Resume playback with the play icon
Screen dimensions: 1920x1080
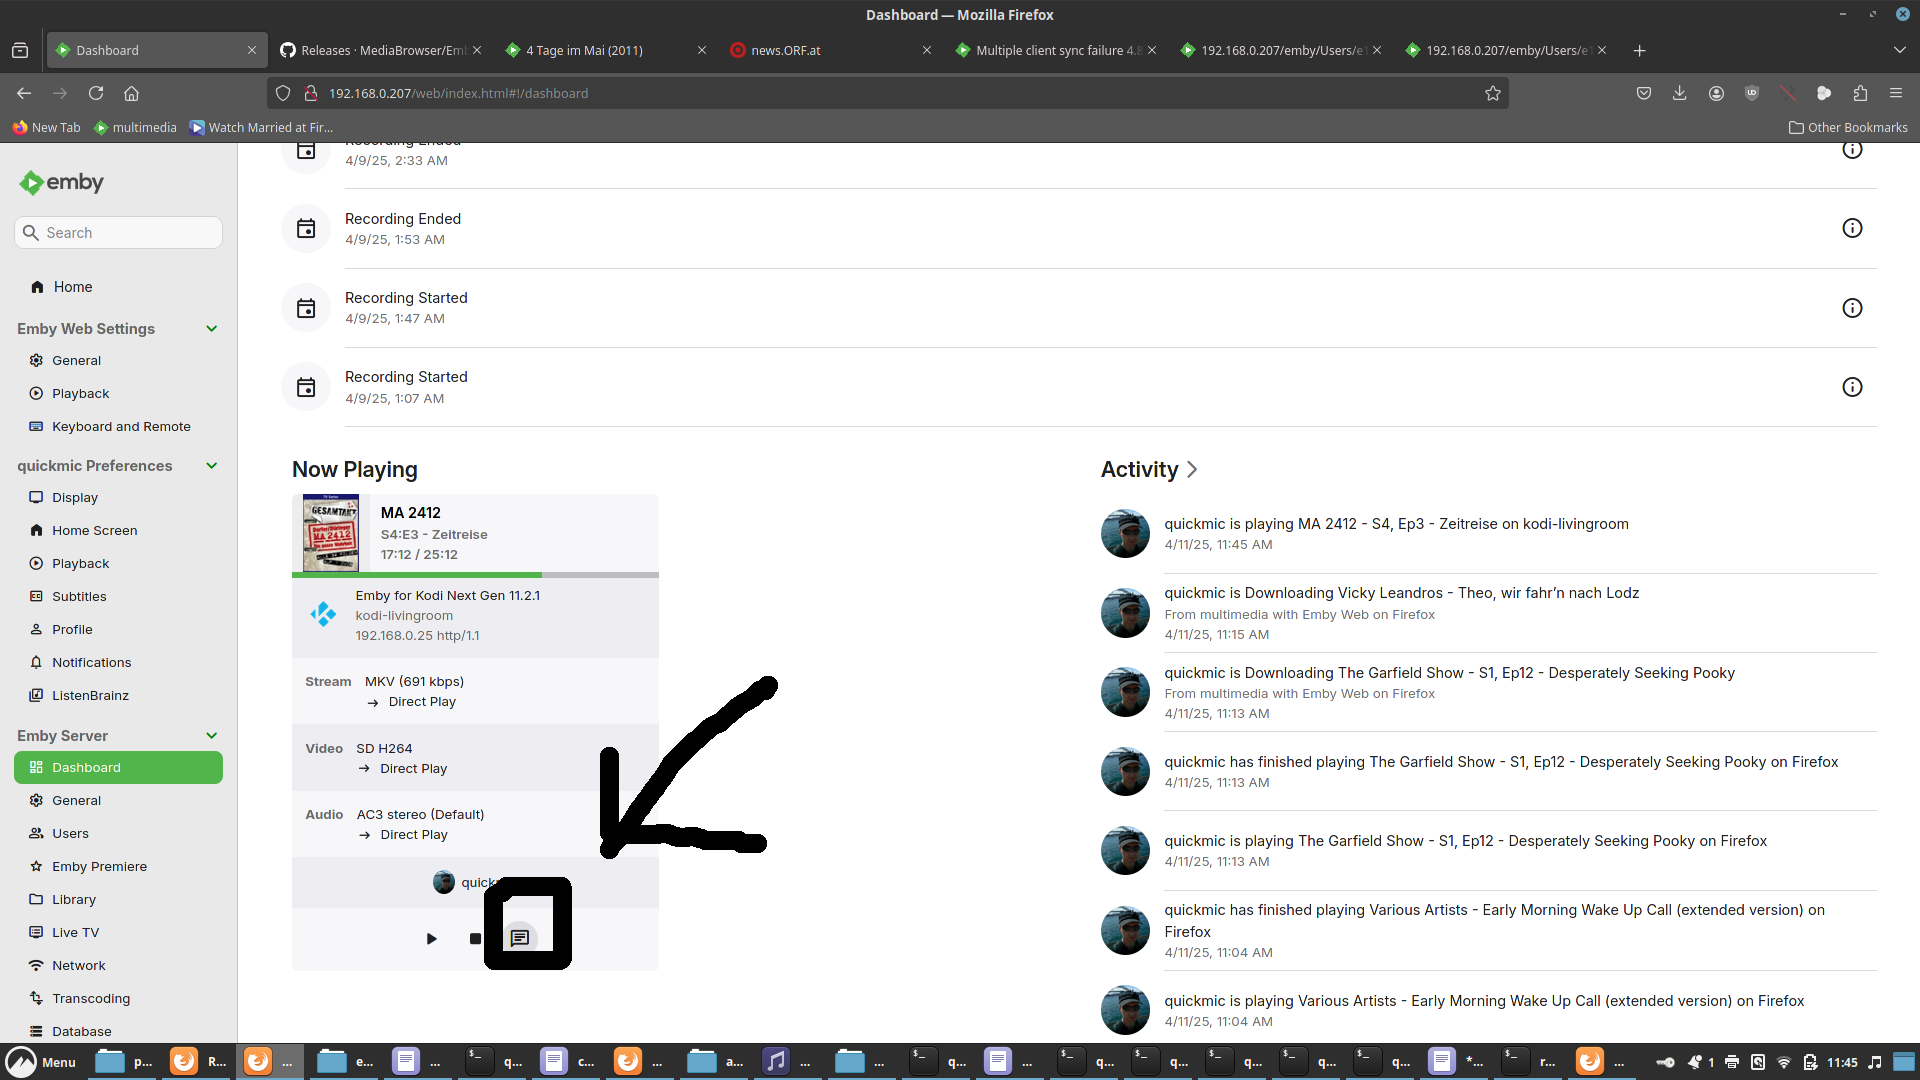431,938
